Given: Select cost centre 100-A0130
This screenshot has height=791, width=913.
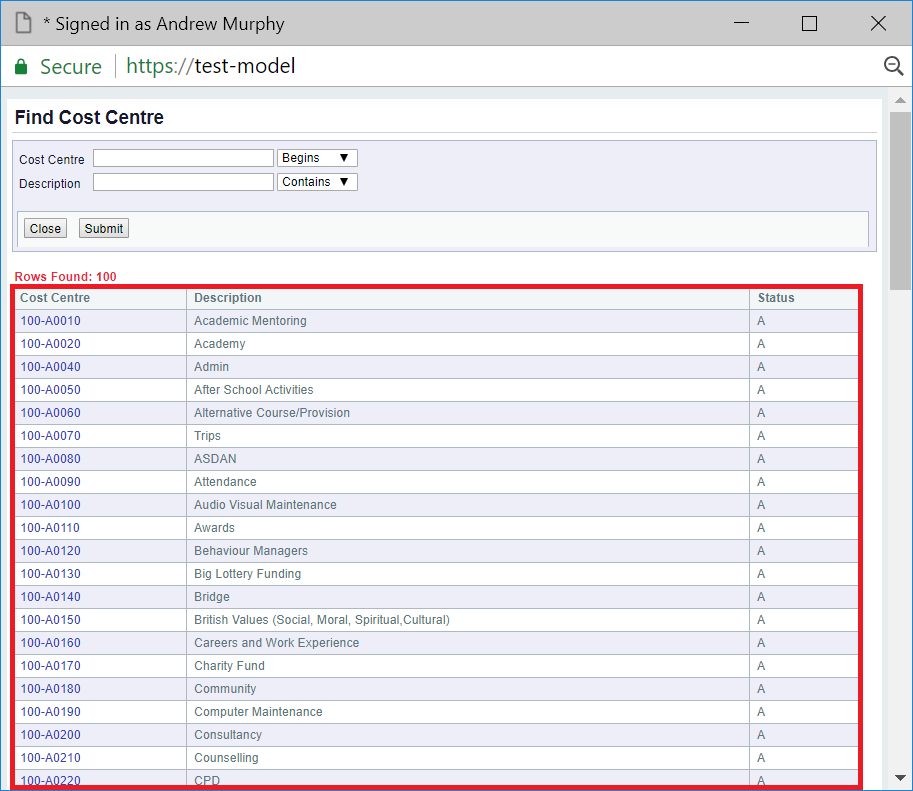Looking at the screenshot, I should [51, 574].
